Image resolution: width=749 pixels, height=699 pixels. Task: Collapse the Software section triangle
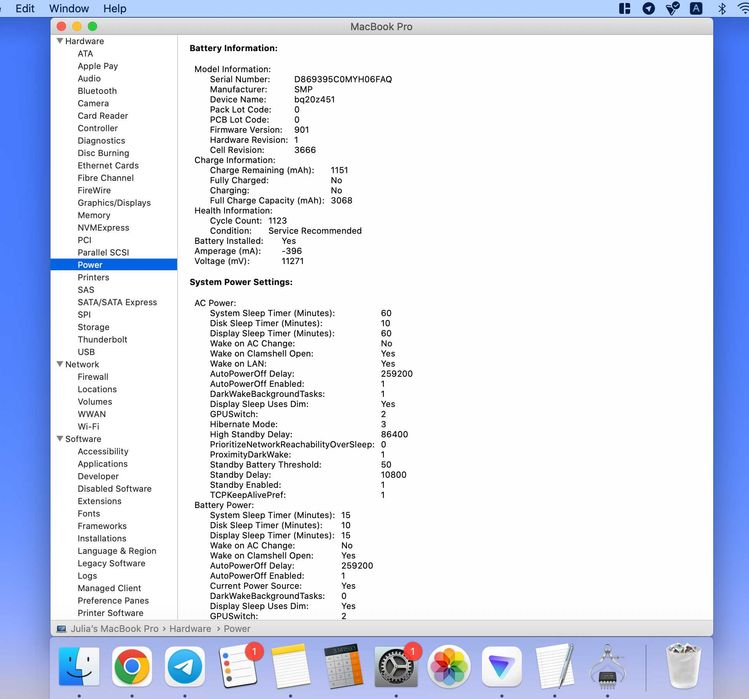(60, 439)
